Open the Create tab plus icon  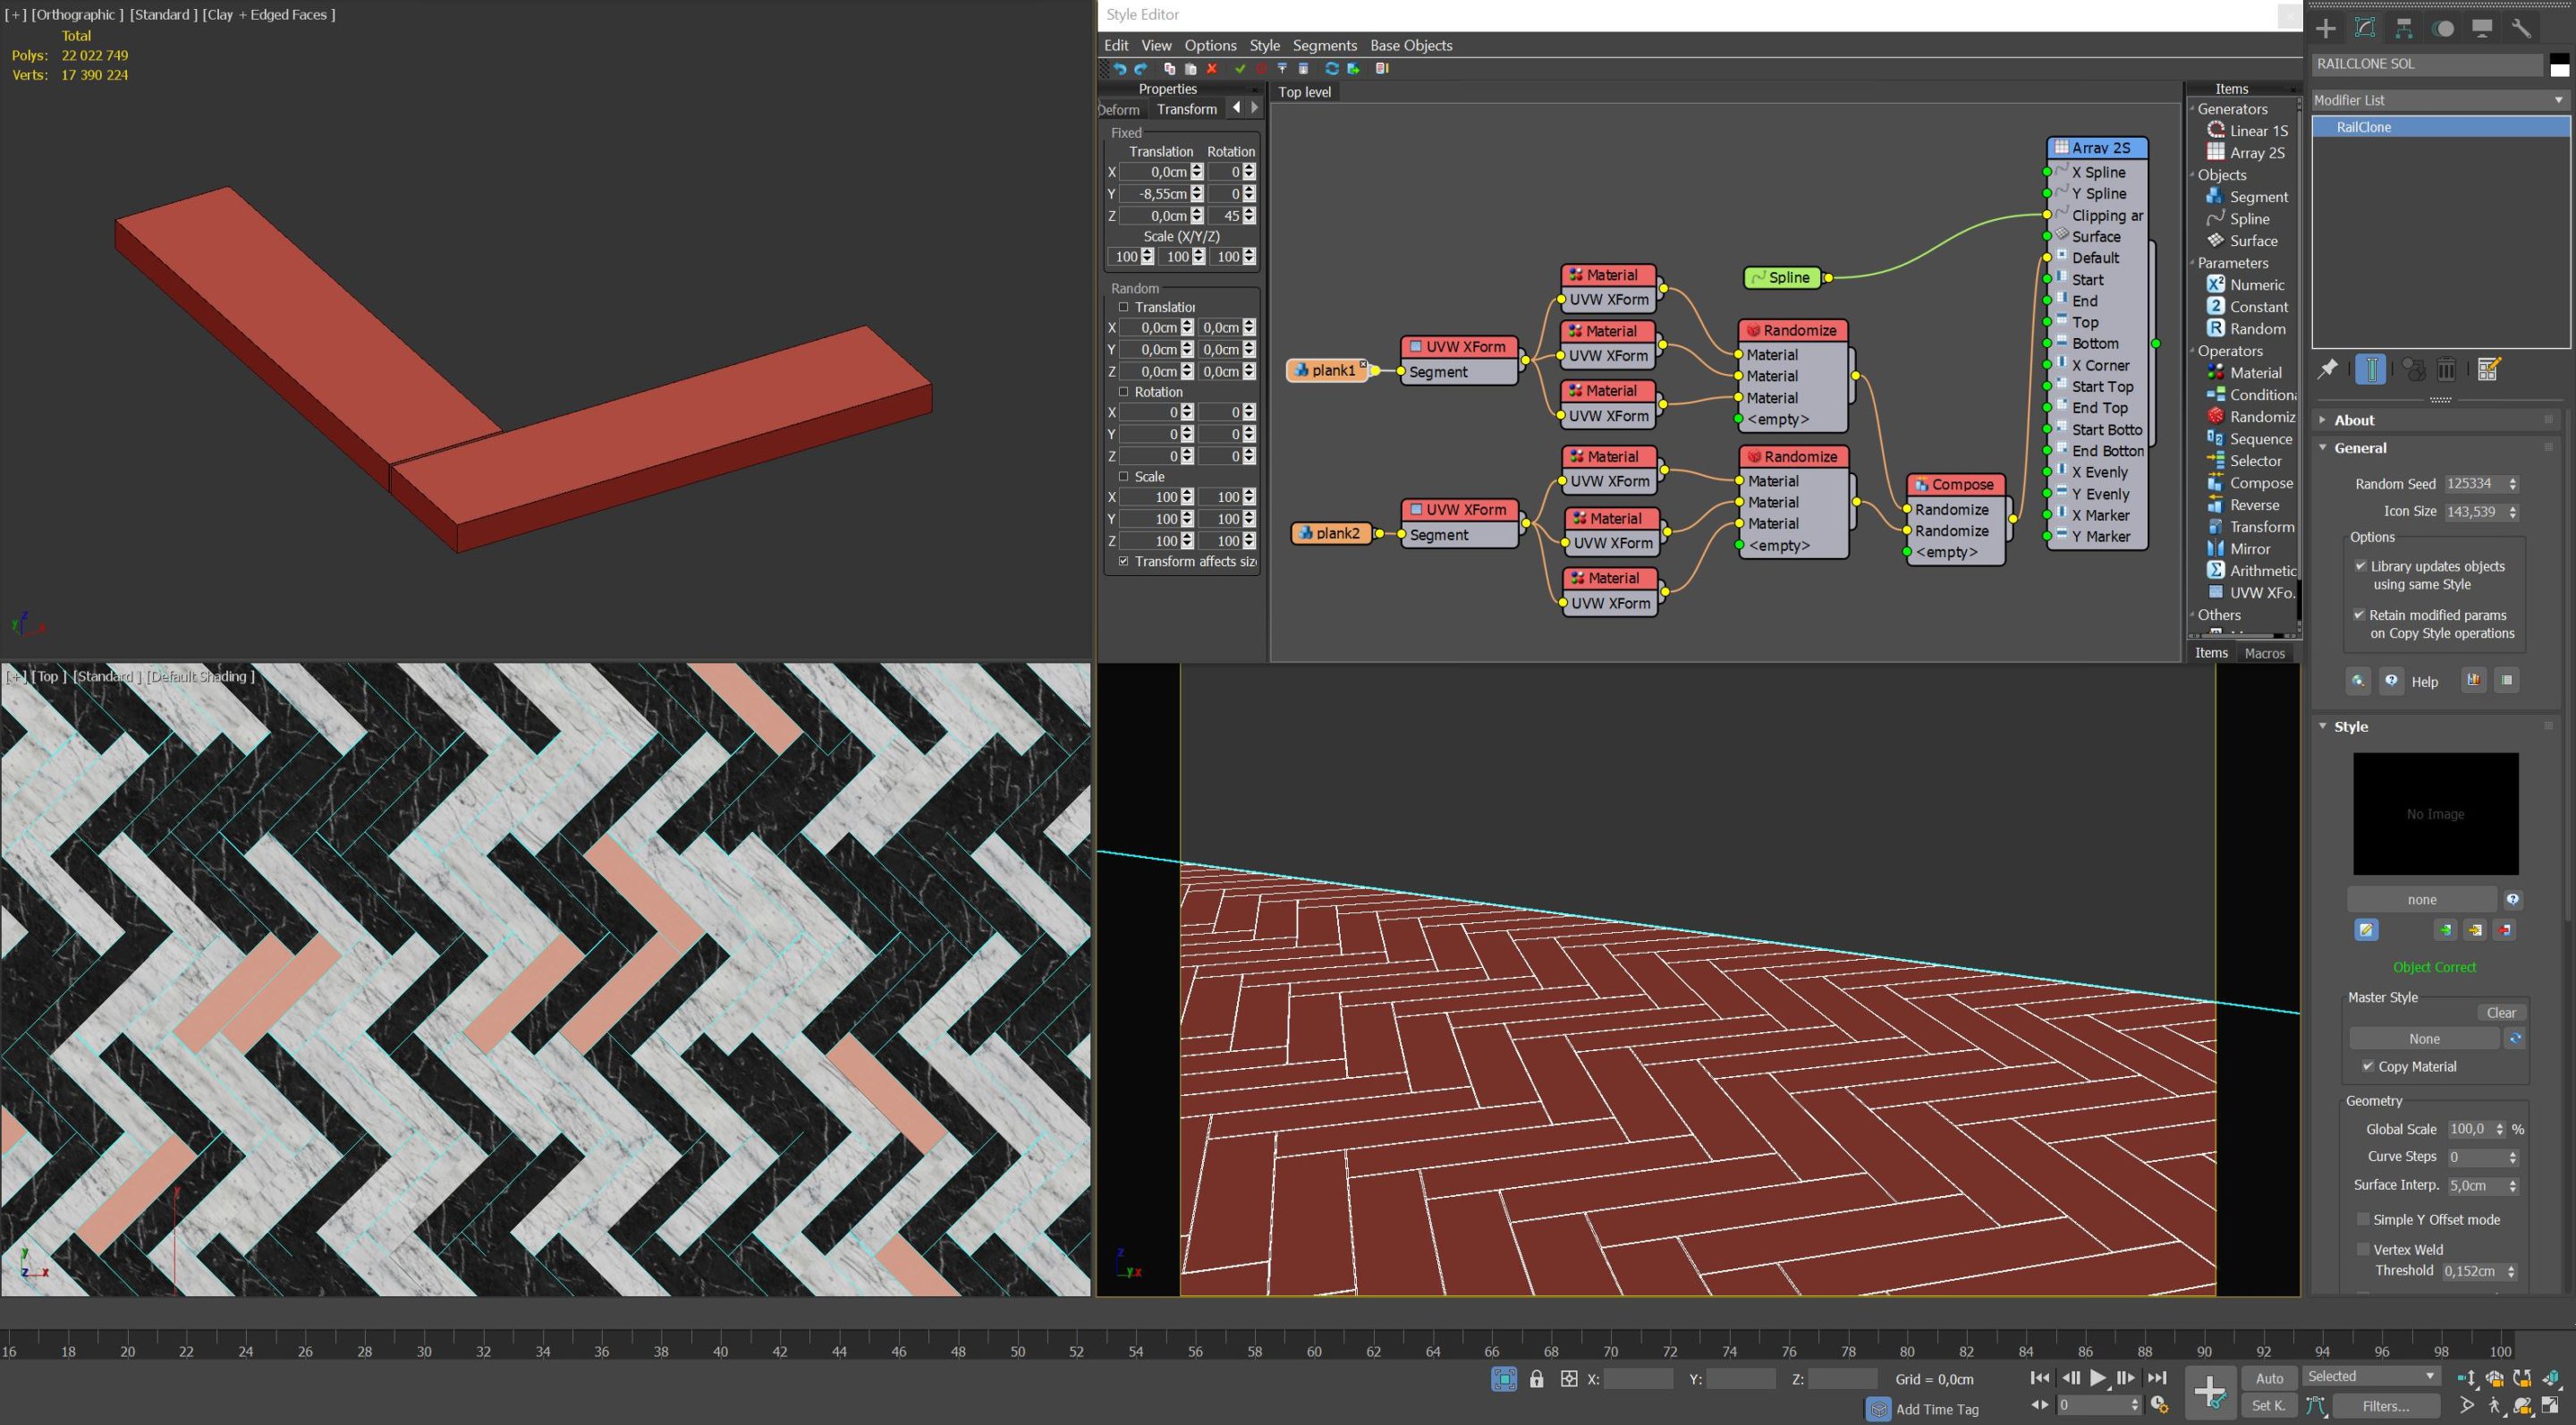coord(2326,29)
